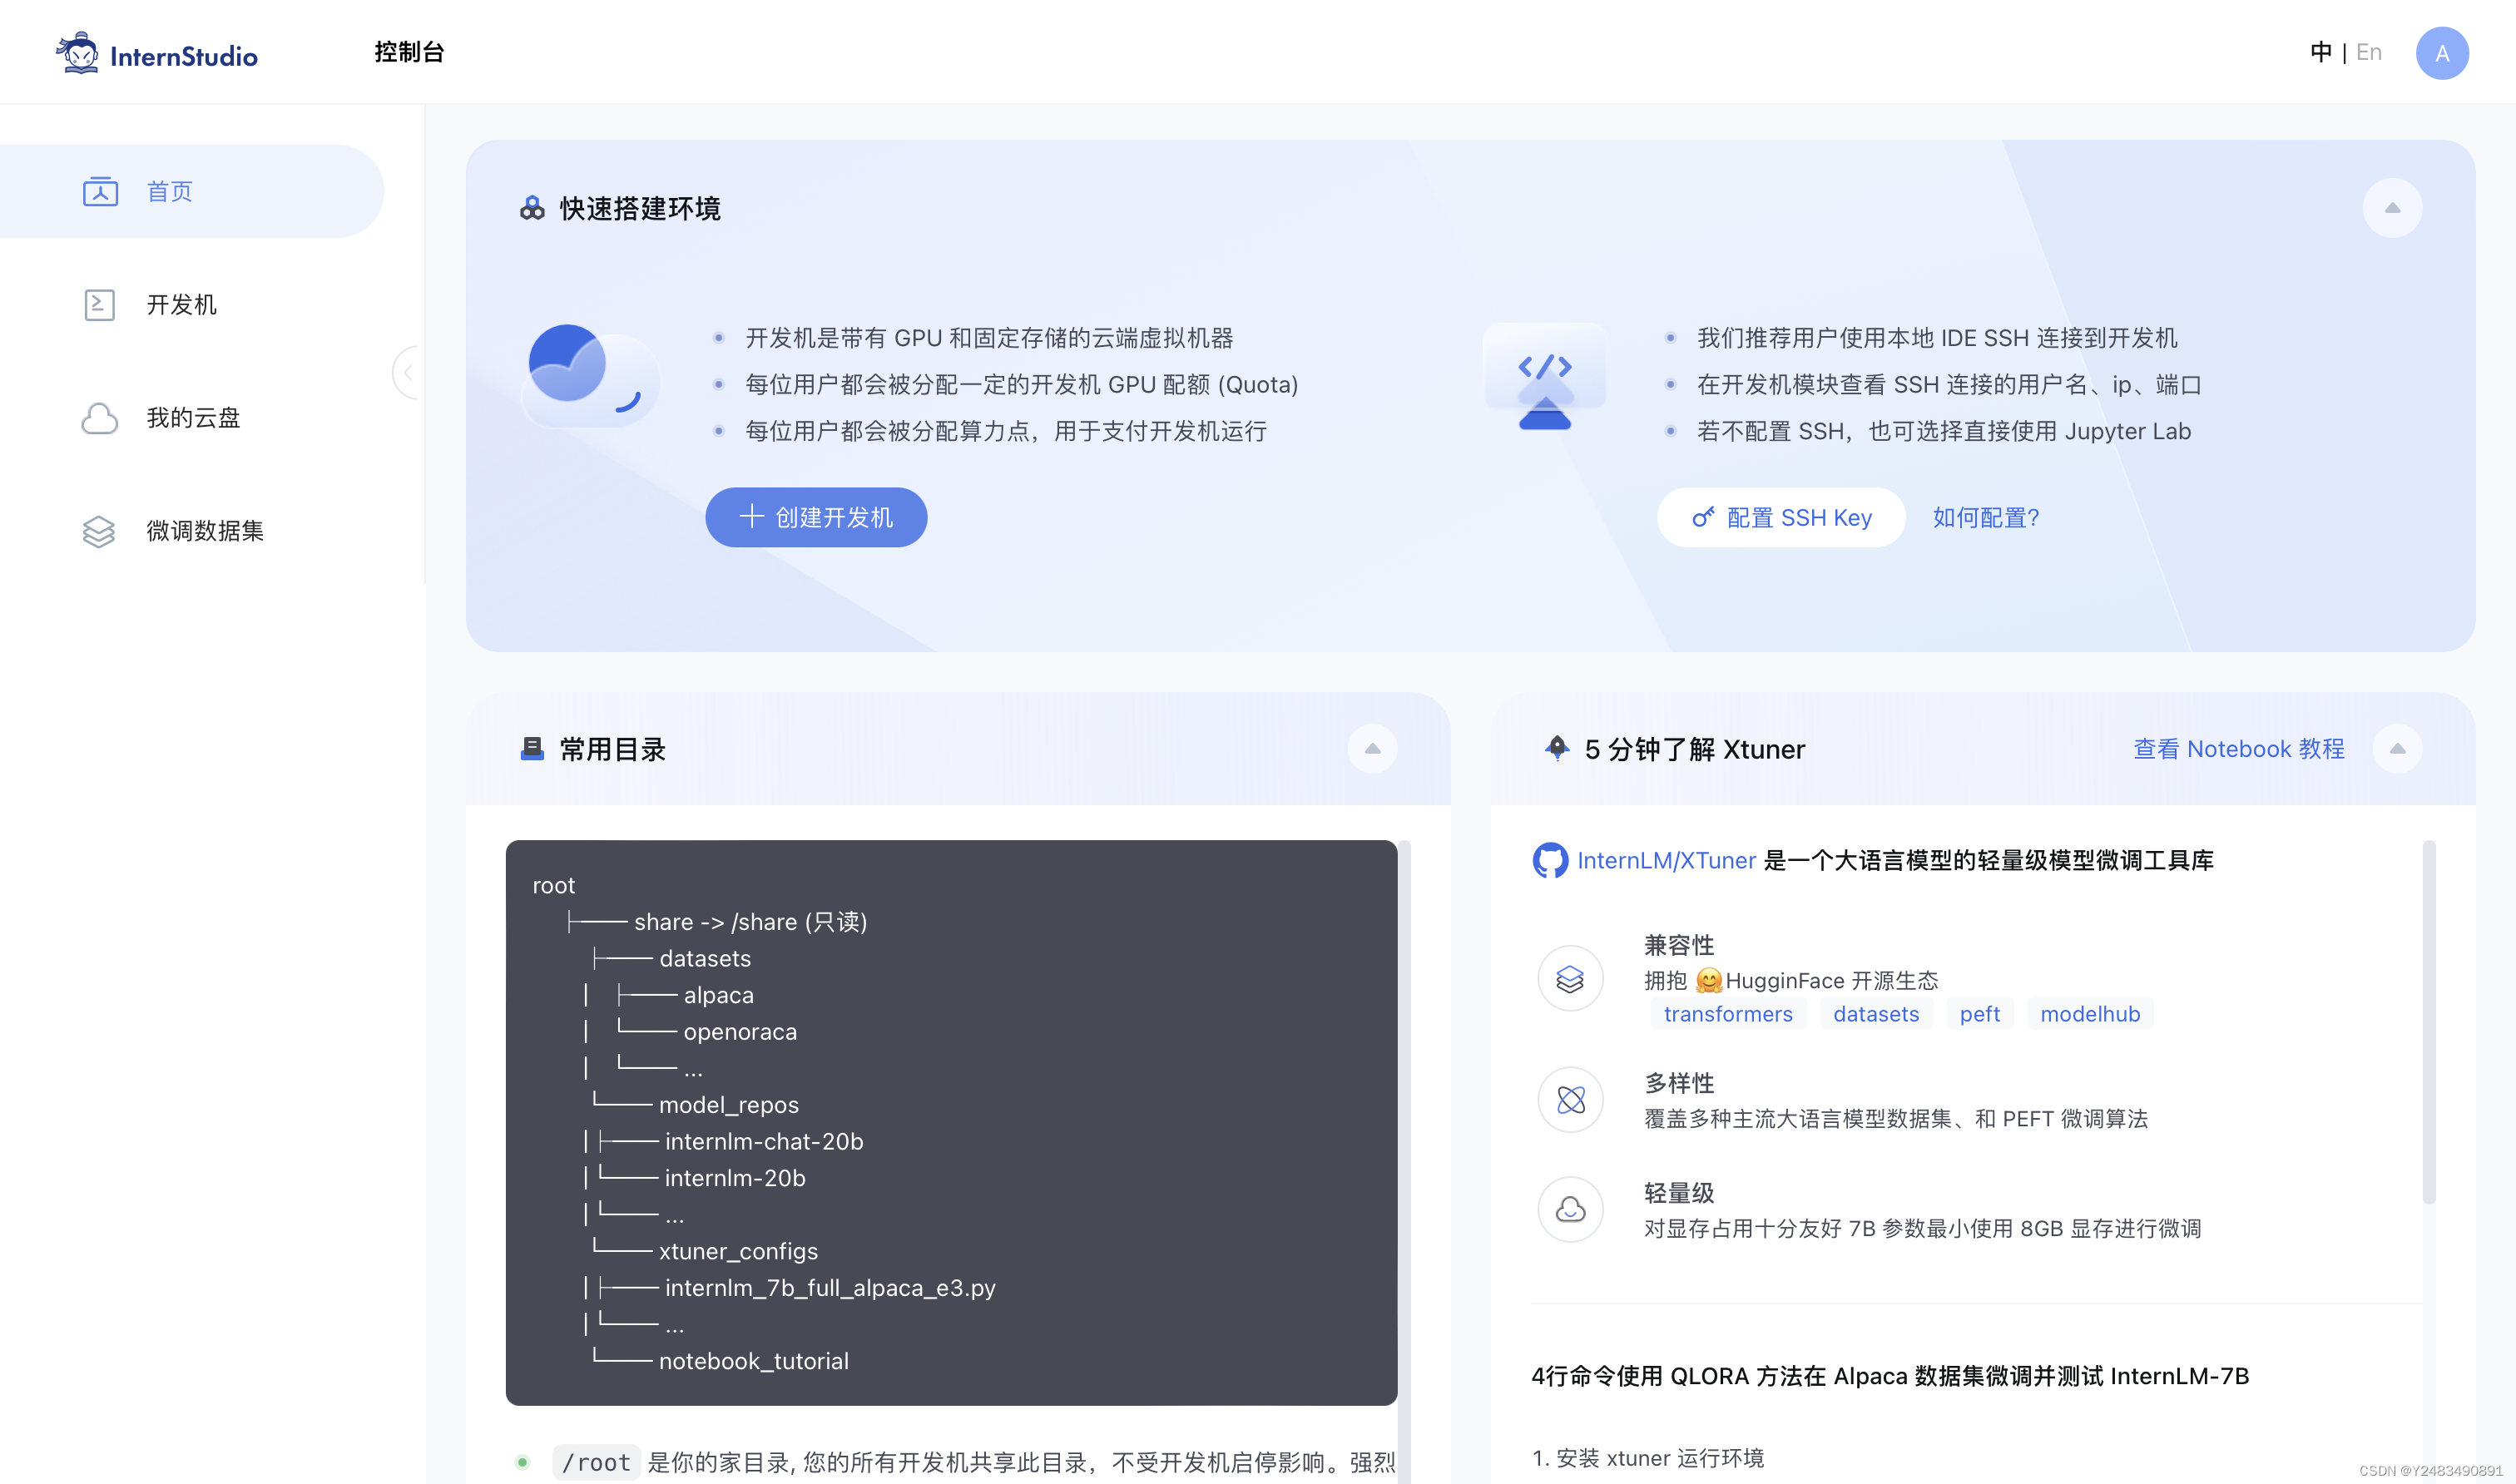Click 'xtuner_configs' in the directory tree
Screen dimensions: 2516x1484
738,1251
